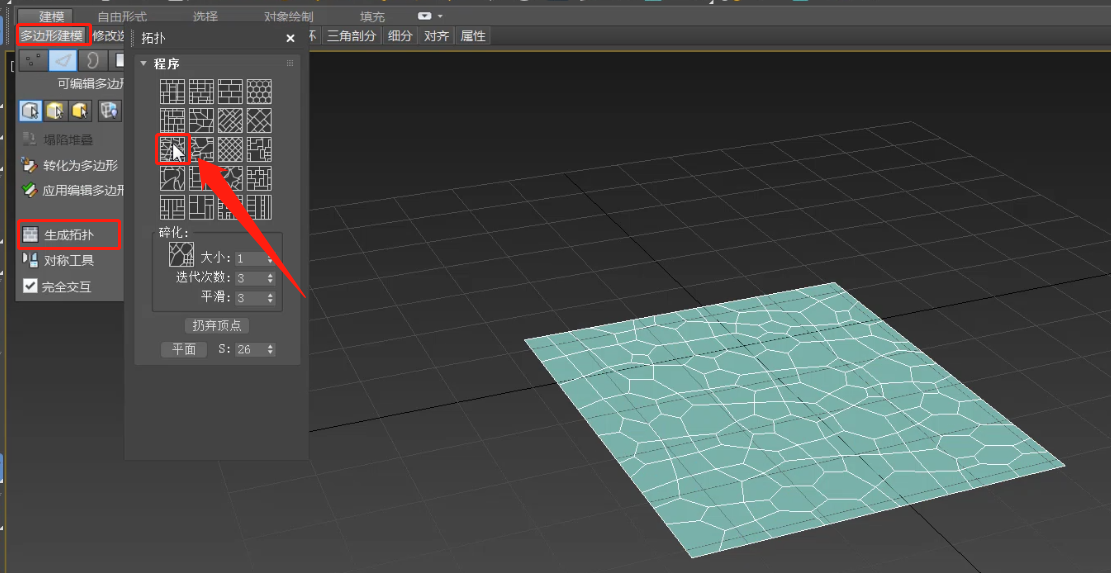Image resolution: width=1111 pixels, height=573 pixels.
Task: Click the grip dots on the 程序 rollout
Action: (290, 64)
